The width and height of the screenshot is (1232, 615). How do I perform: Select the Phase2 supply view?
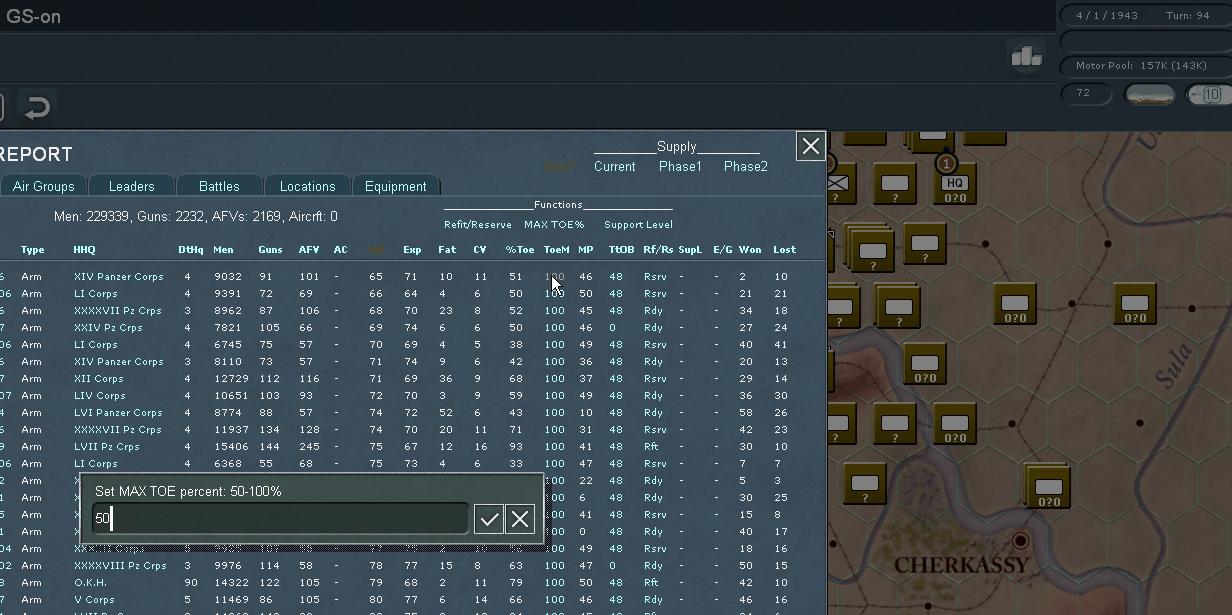point(746,167)
